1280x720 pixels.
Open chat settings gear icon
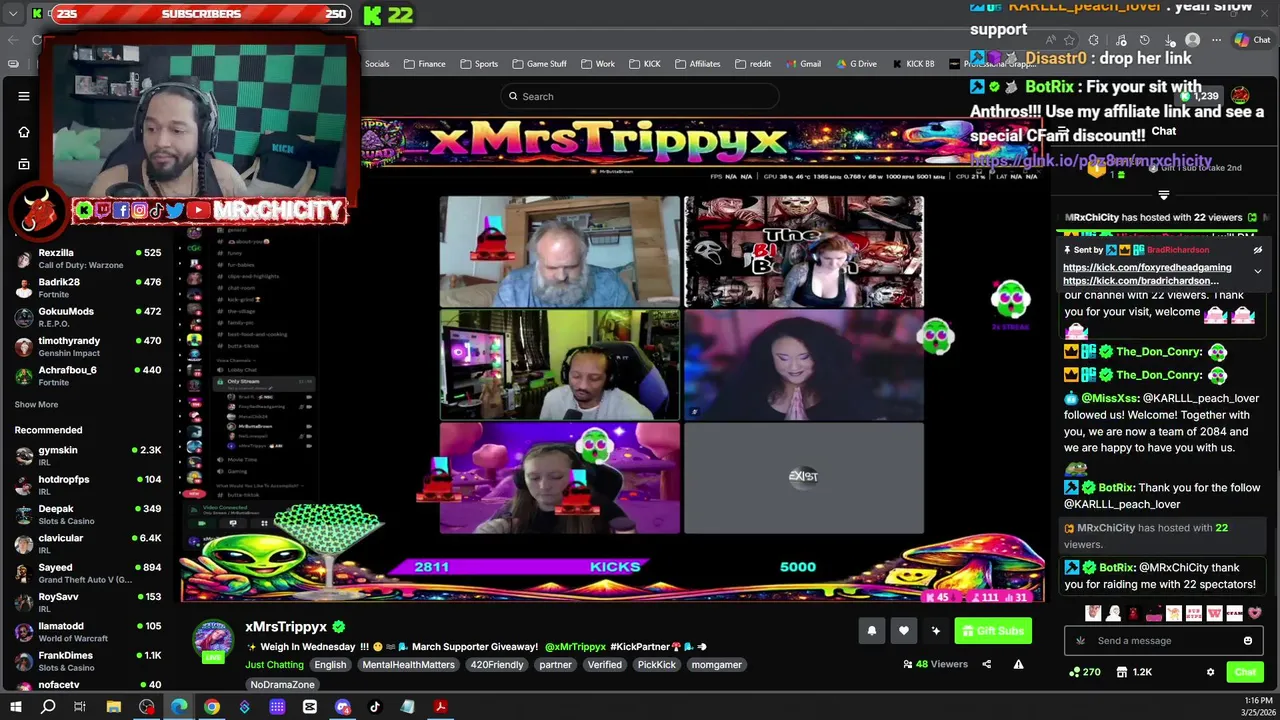[1210, 672]
